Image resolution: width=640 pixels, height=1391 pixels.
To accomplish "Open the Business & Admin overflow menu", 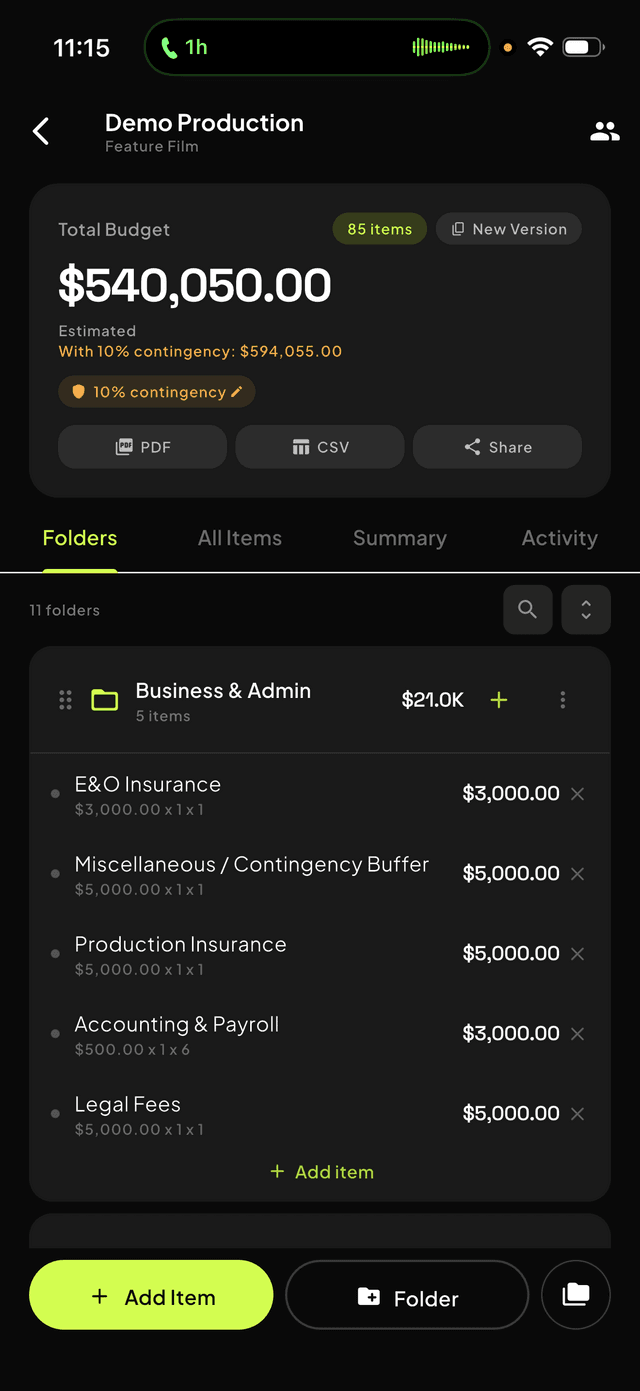I will (x=562, y=700).
